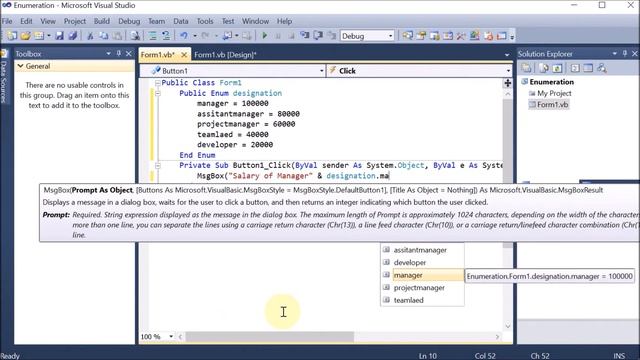Close the Toolbox panel
Screen dimensions: 640x360
pyautogui.click(x=129, y=53)
